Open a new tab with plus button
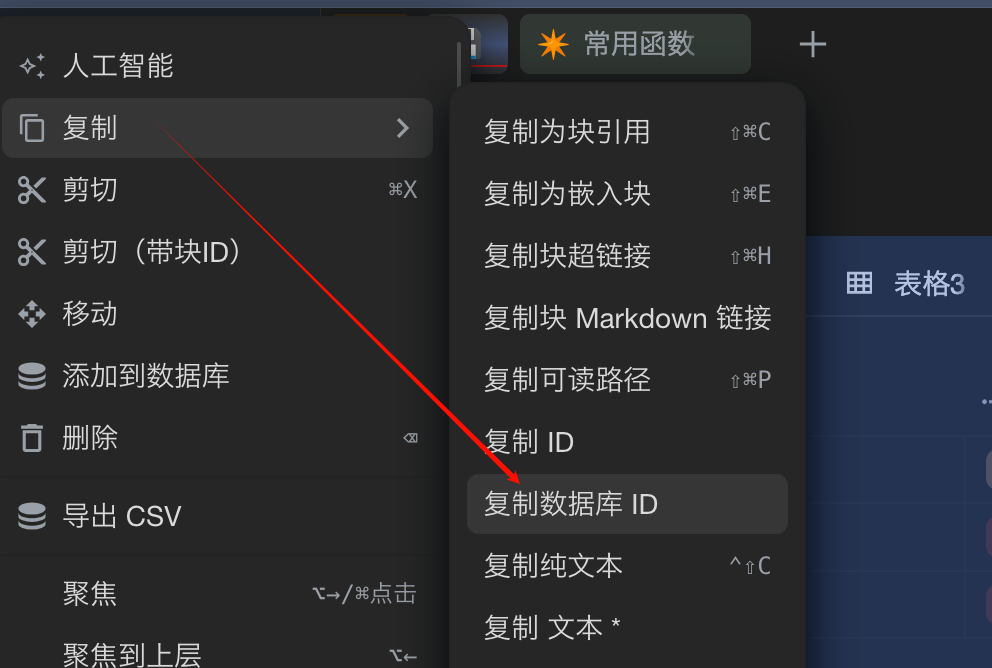This screenshot has width=992, height=668. [x=813, y=44]
